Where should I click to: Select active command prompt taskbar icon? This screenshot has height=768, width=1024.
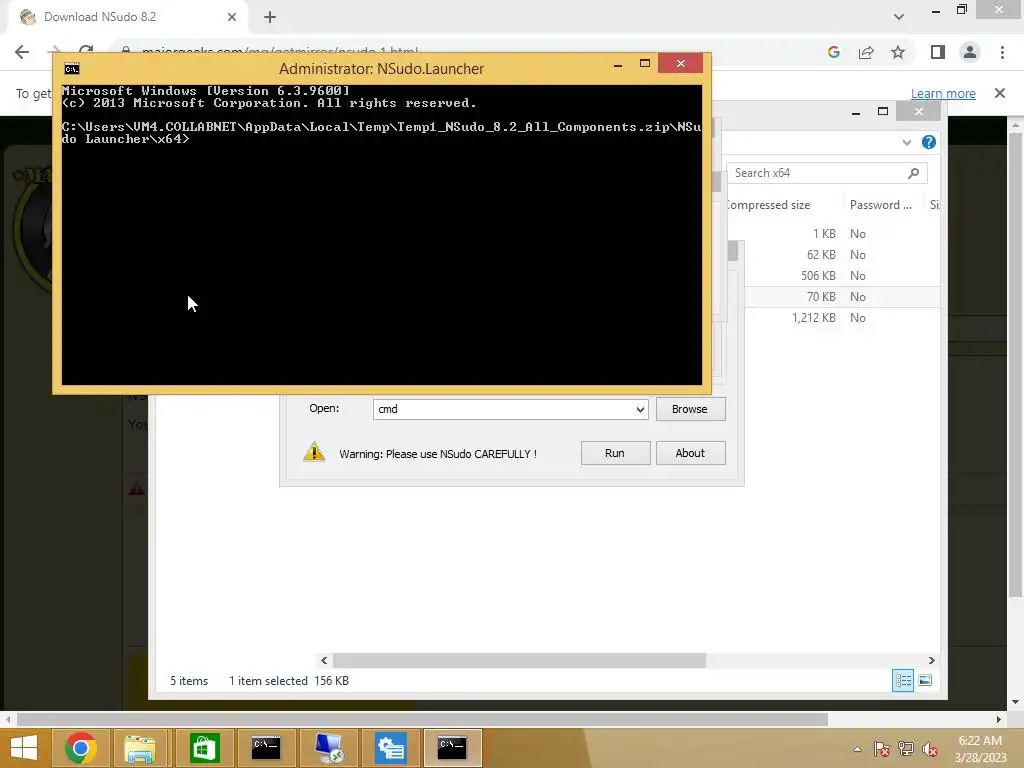[x=452, y=748]
